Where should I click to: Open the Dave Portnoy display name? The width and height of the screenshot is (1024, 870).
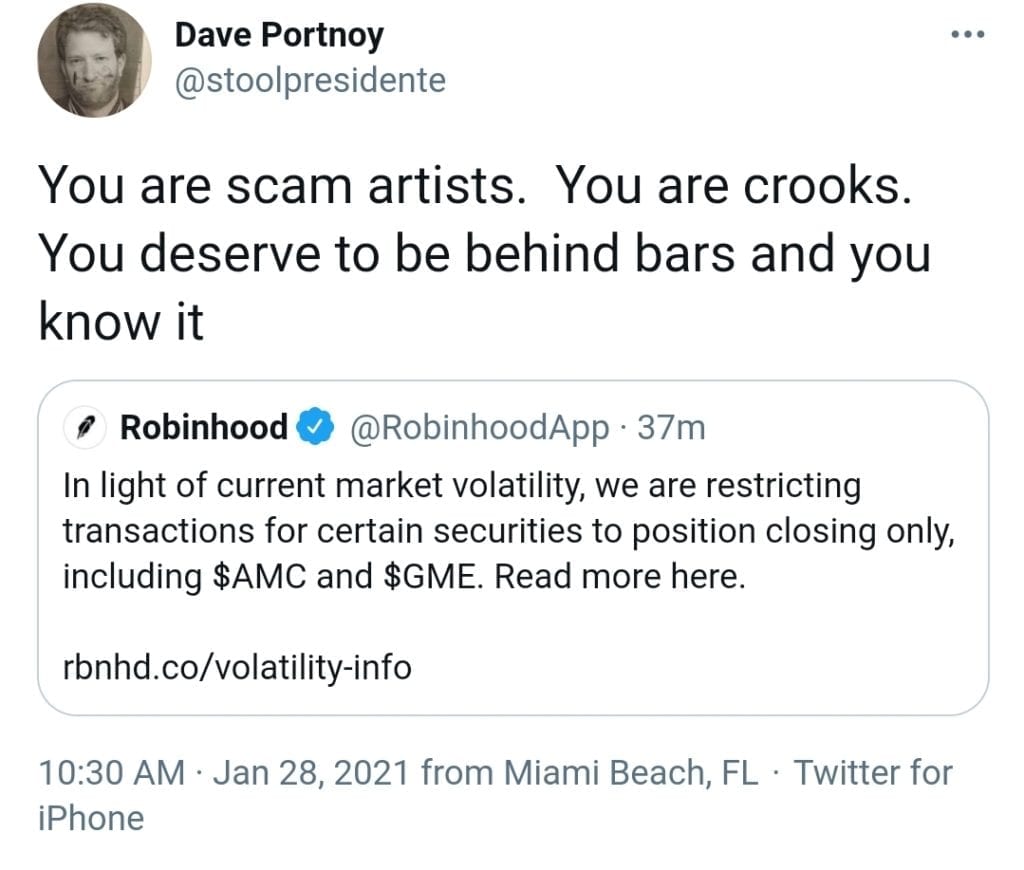[279, 35]
